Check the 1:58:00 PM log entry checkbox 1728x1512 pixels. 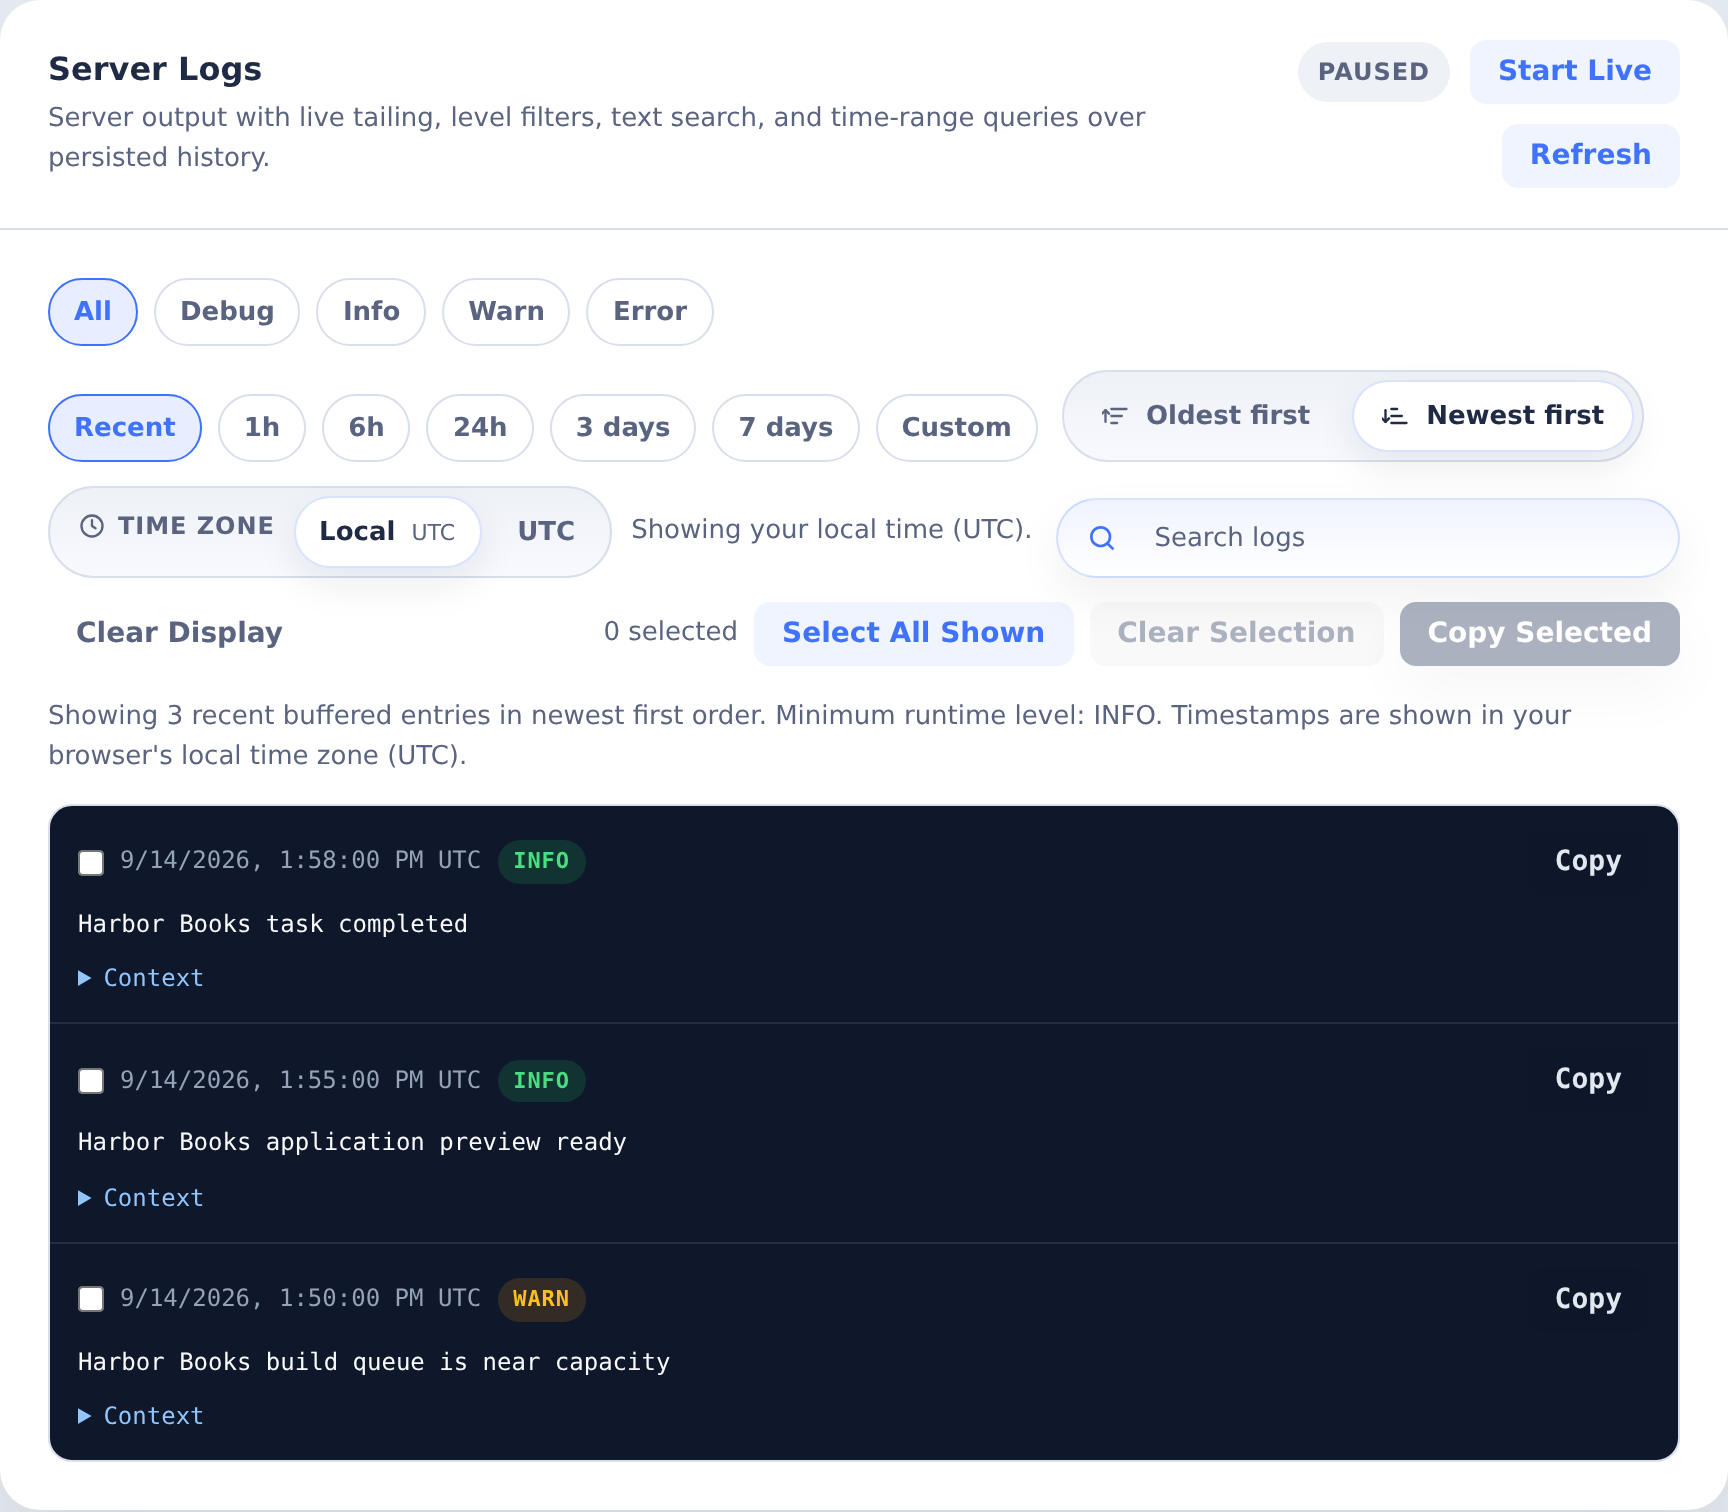(x=91, y=862)
